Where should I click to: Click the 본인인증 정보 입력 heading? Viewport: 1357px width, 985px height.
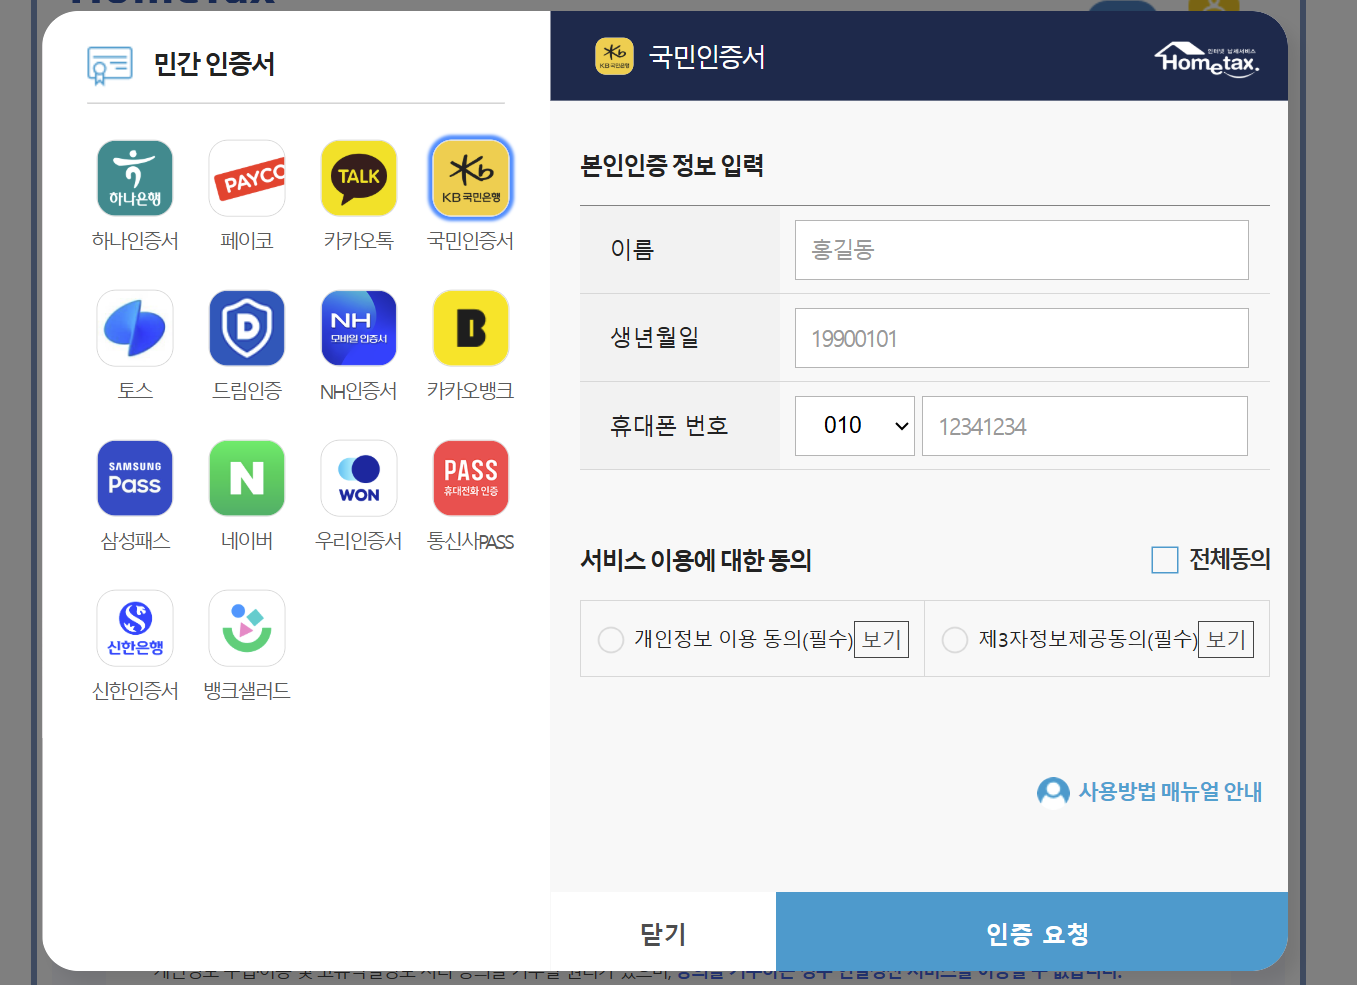(672, 166)
